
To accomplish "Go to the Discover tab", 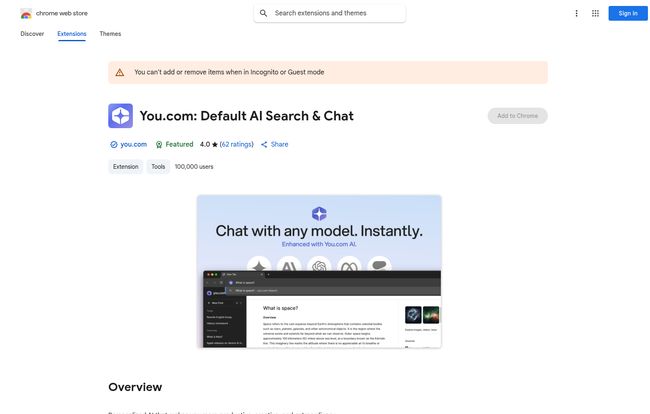I will point(32,34).
